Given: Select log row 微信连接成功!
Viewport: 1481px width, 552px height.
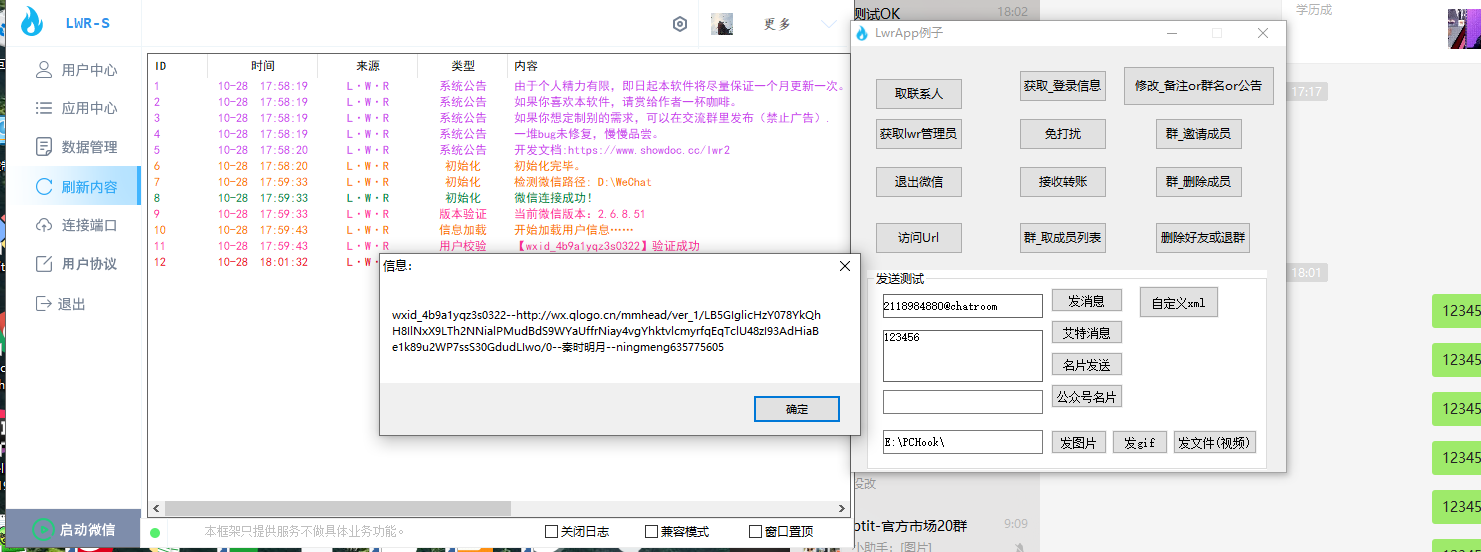Looking at the screenshot, I should click(x=498, y=198).
